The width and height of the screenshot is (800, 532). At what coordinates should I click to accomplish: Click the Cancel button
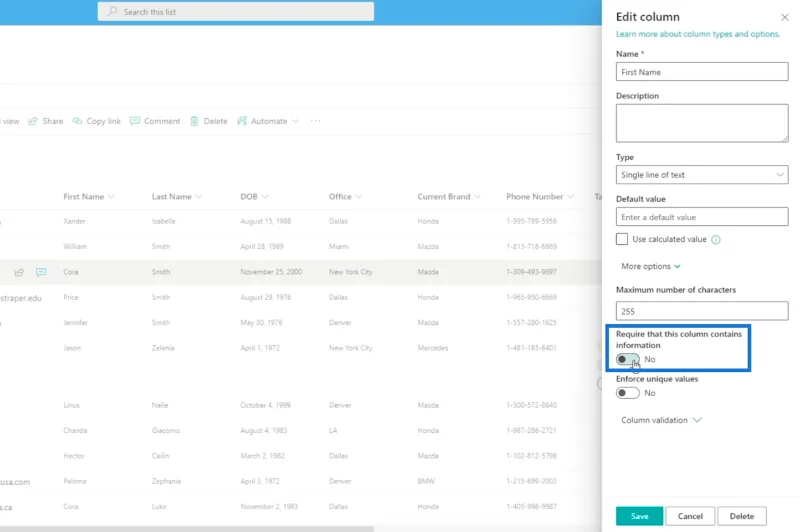click(690, 516)
